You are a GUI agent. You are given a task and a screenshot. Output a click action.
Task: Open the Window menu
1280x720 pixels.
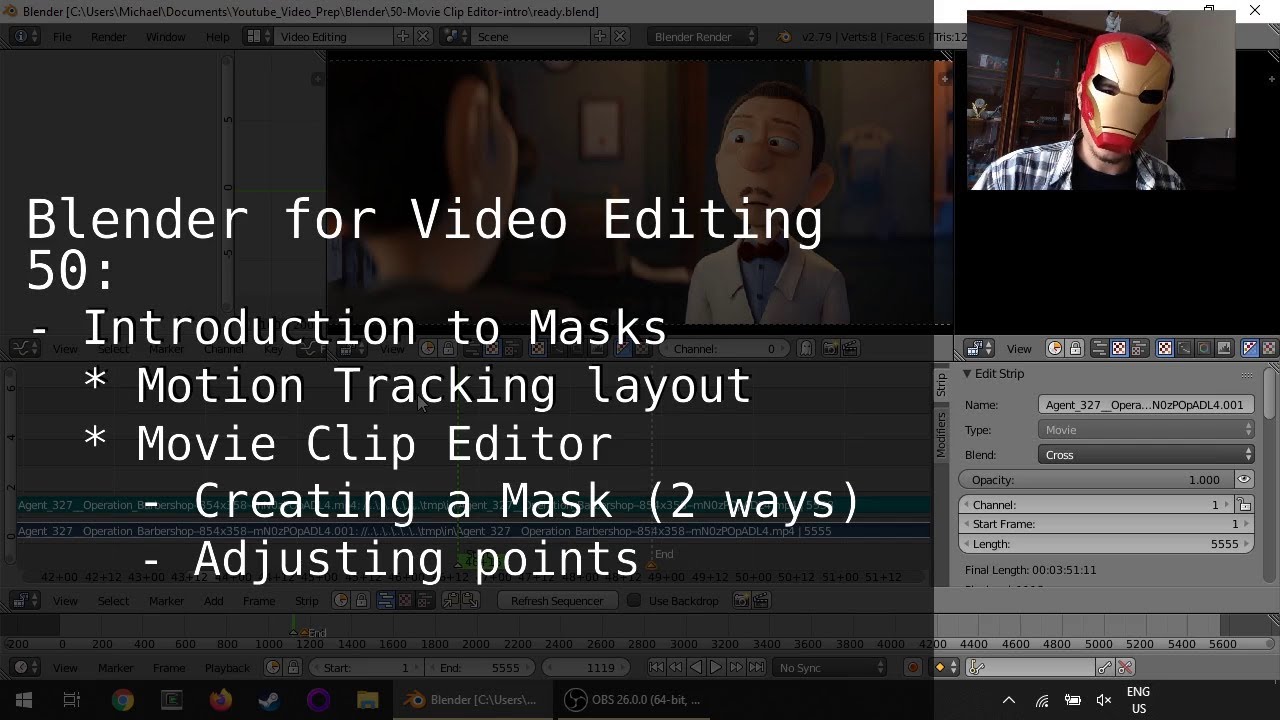pos(165,37)
